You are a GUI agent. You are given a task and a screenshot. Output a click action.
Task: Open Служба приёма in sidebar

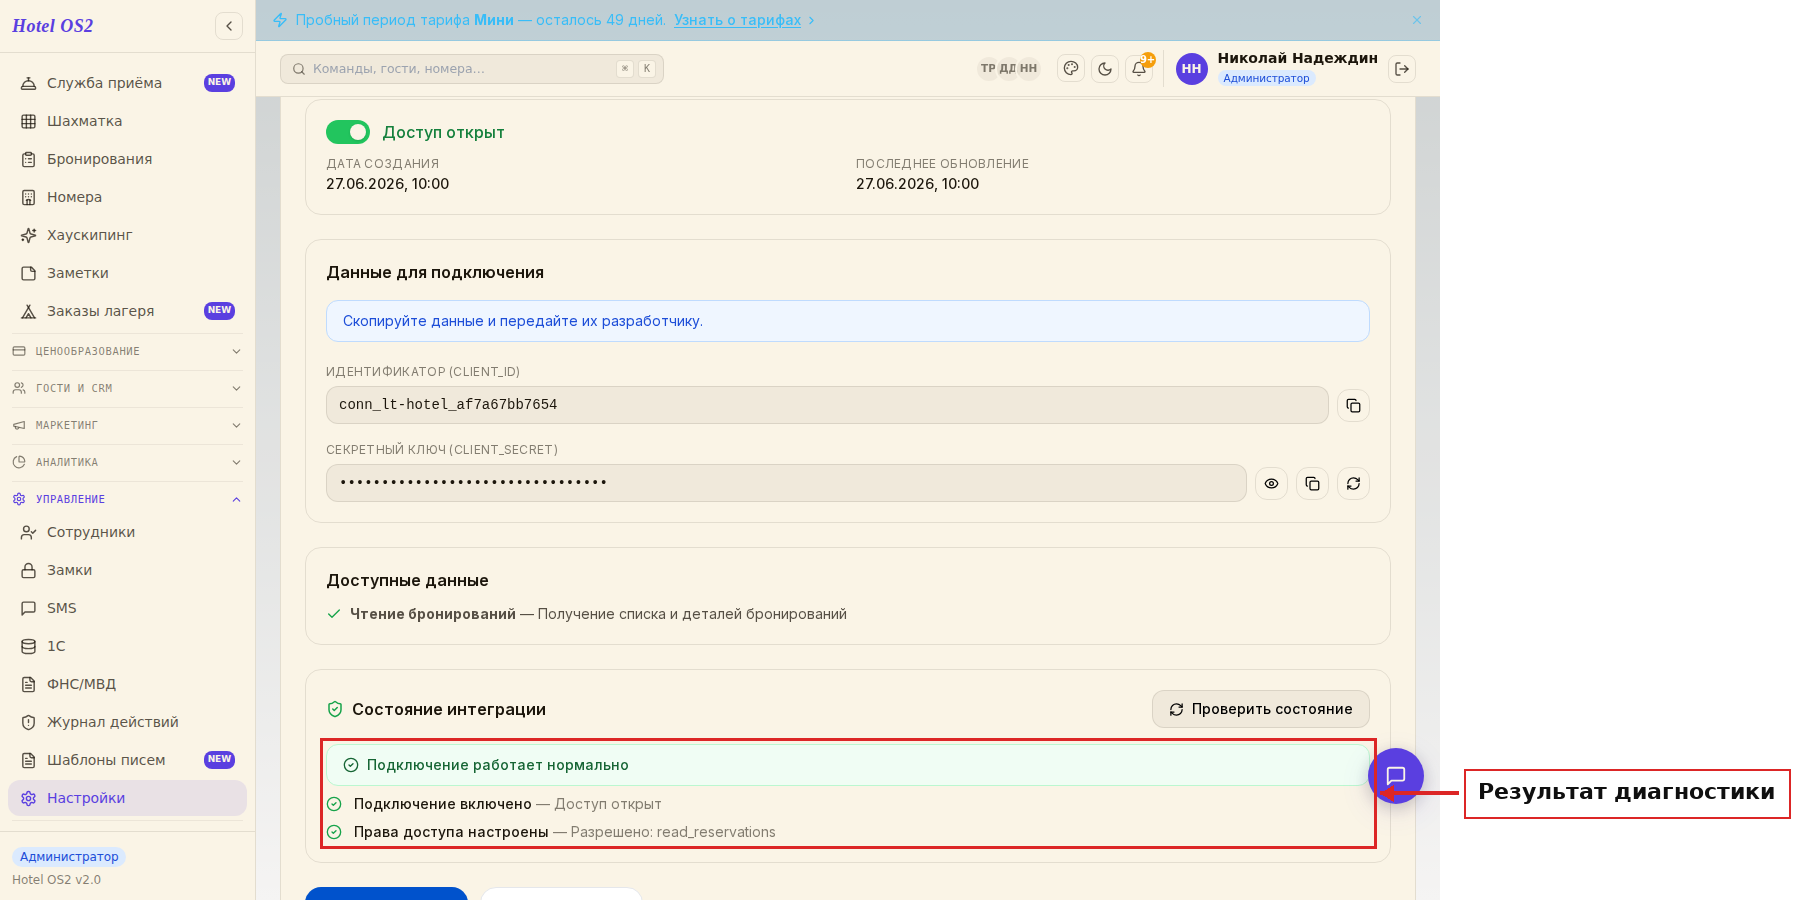click(x=127, y=83)
